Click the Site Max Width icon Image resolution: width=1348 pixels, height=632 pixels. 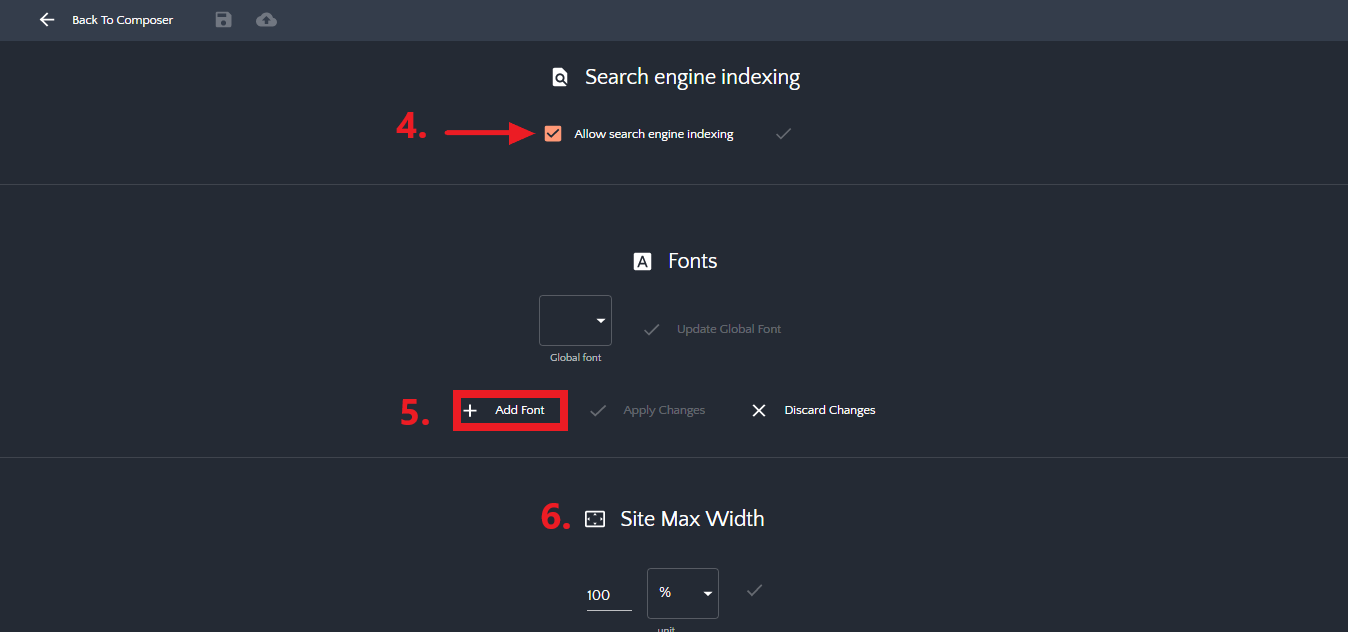tap(595, 519)
